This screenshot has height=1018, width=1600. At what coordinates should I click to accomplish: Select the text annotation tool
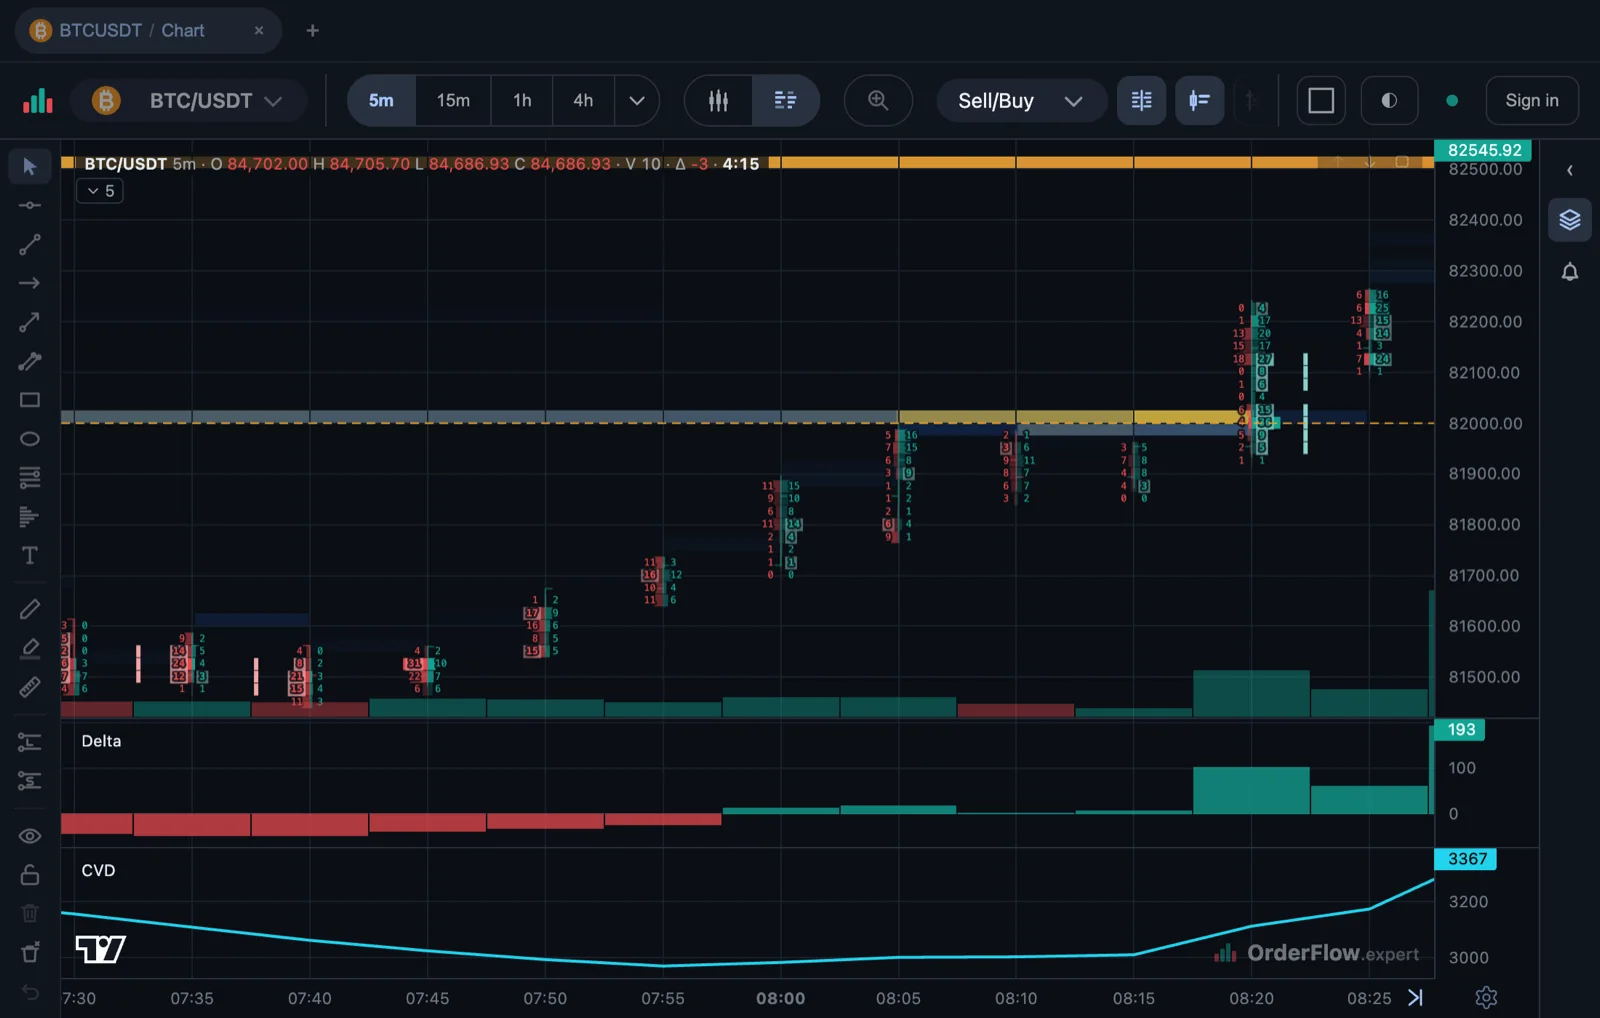tap(30, 556)
